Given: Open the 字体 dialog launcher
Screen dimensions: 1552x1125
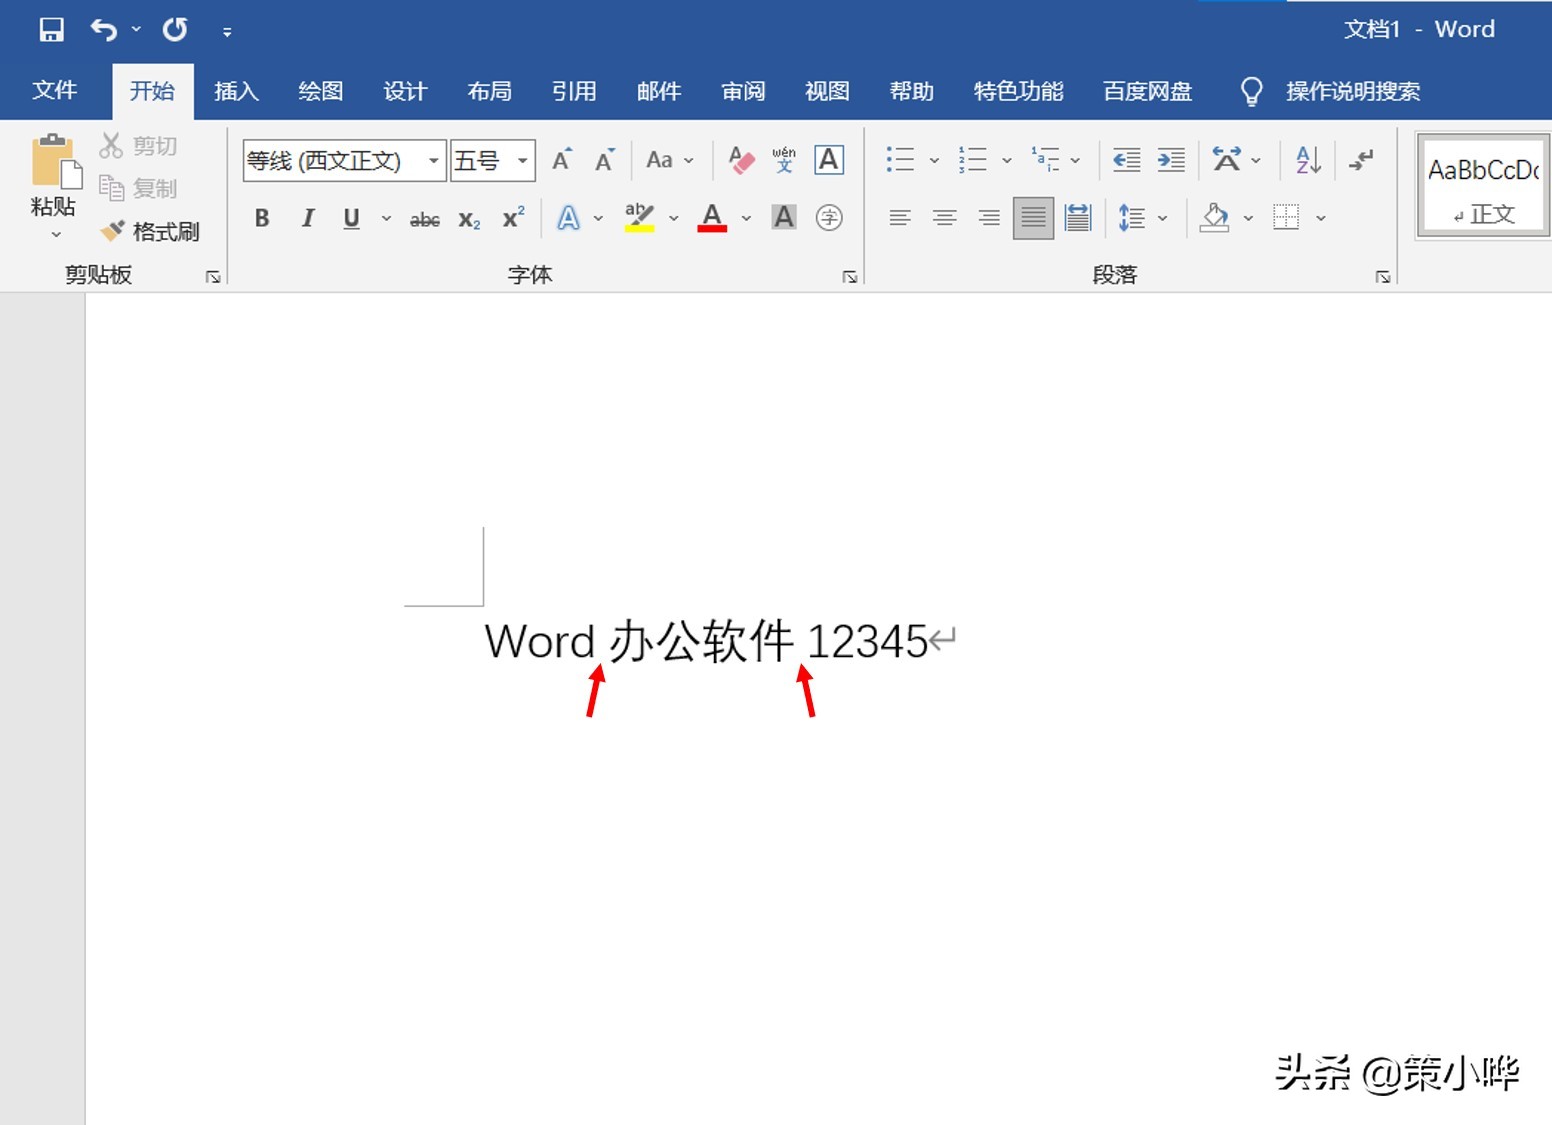Looking at the screenshot, I should (x=850, y=277).
